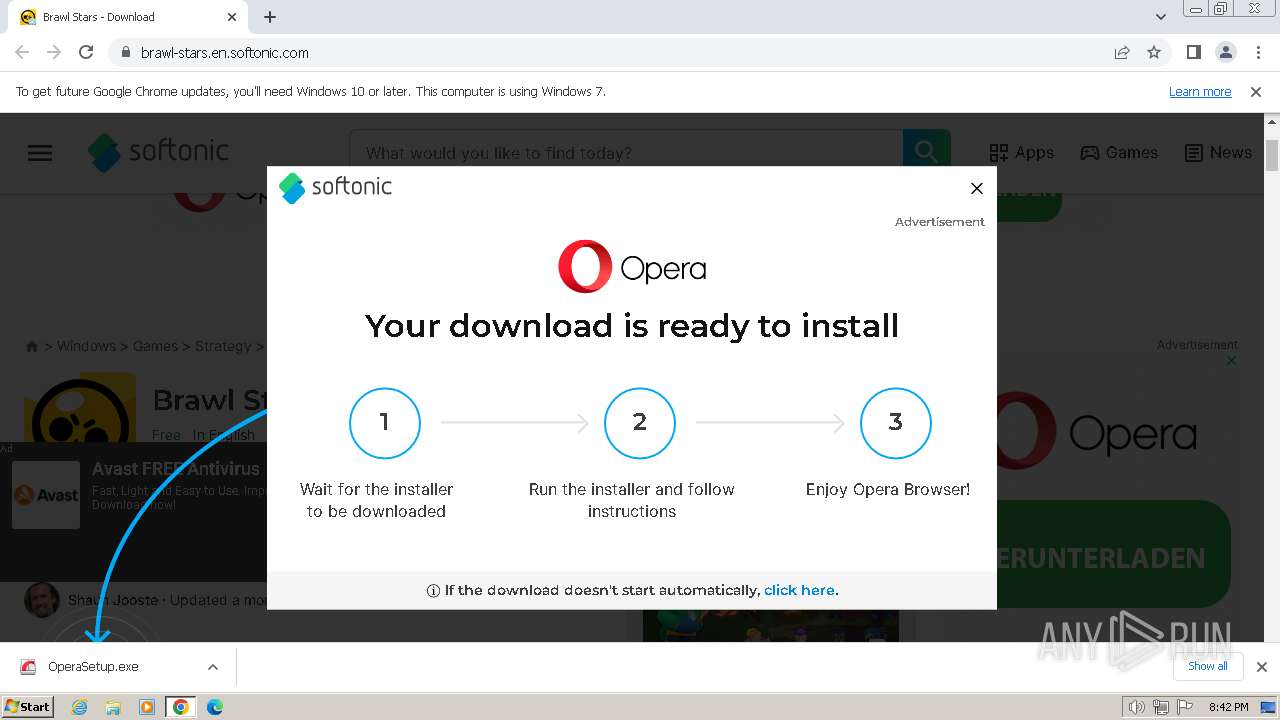
Task: Click the green HERUNTERLADEN button
Action: (x=1113, y=555)
